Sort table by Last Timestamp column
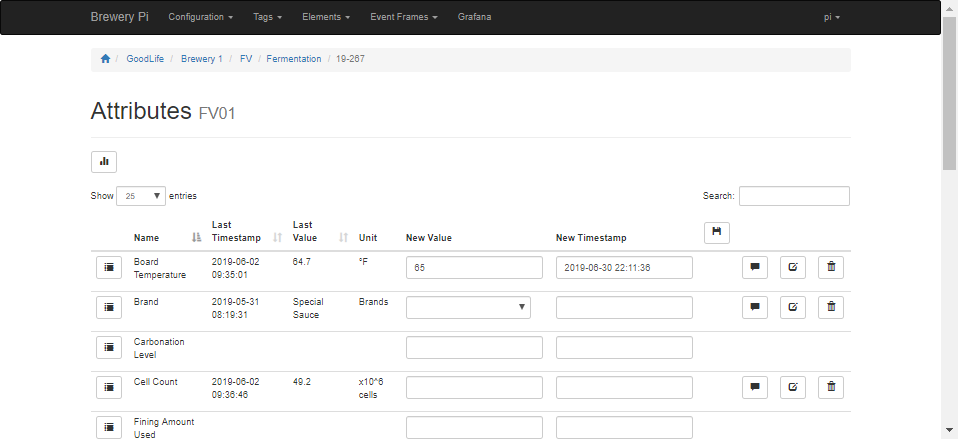 click(247, 231)
